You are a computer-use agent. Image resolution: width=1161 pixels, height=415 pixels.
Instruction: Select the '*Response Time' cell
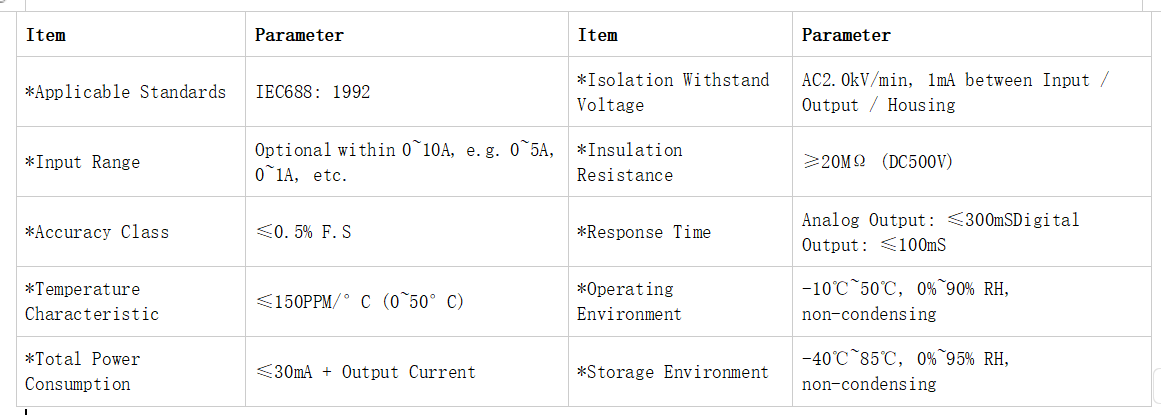click(680, 232)
